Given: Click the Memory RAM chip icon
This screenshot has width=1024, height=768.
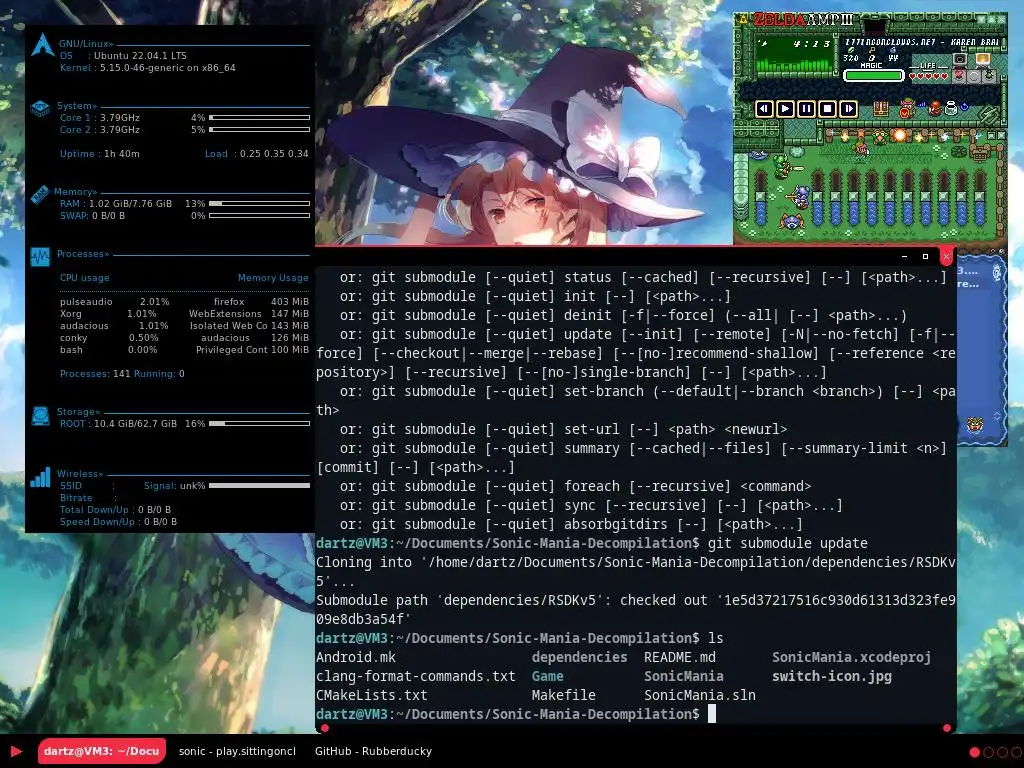Looking at the screenshot, I should click(x=40, y=194).
